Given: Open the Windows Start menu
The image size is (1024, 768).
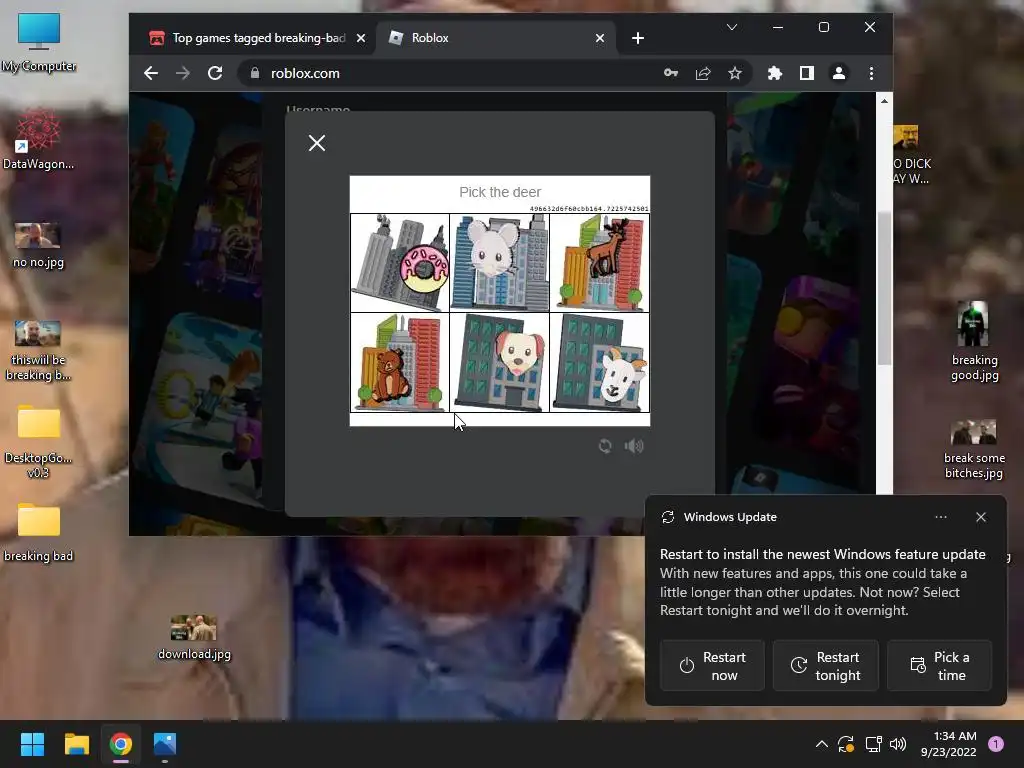Looking at the screenshot, I should (32, 744).
